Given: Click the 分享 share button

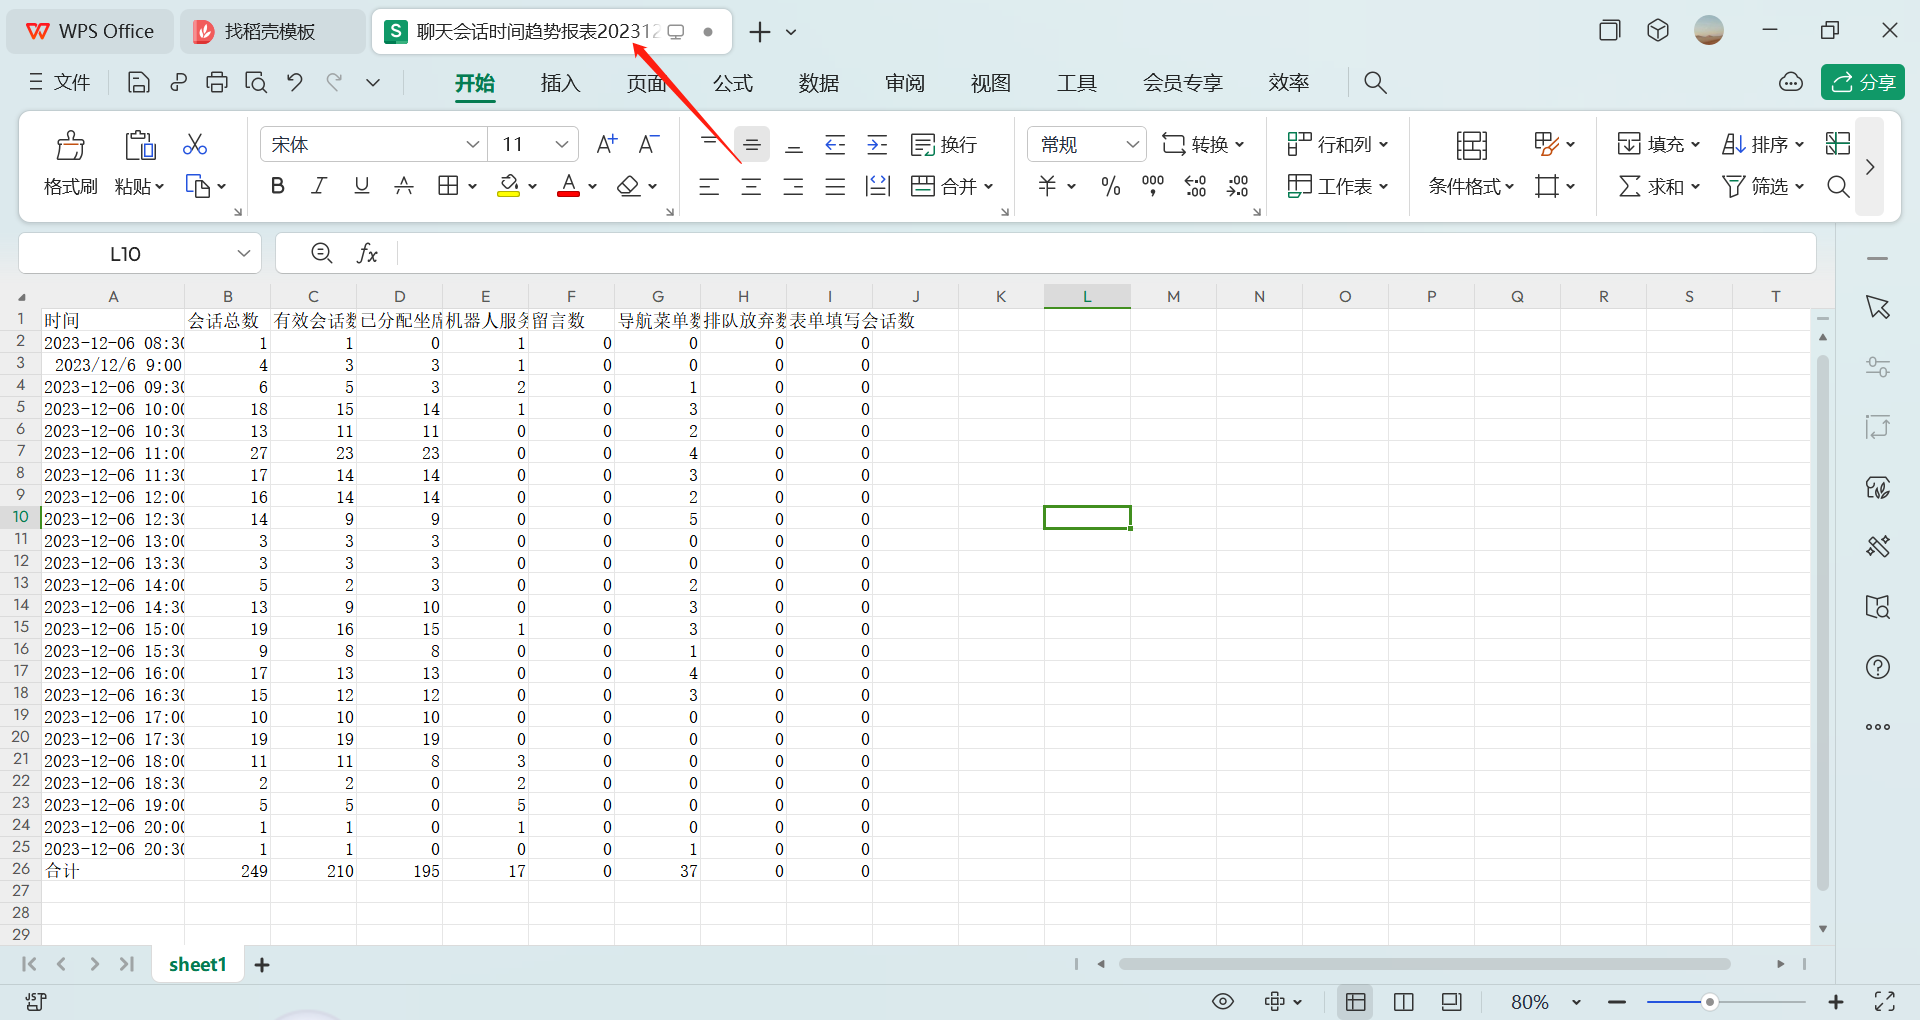Looking at the screenshot, I should pyautogui.click(x=1863, y=82).
